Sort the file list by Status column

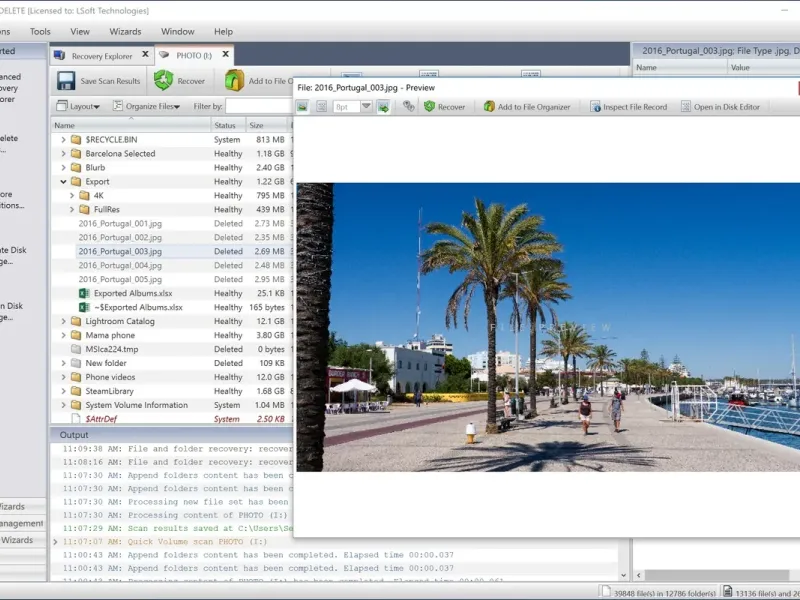coord(226,125)
